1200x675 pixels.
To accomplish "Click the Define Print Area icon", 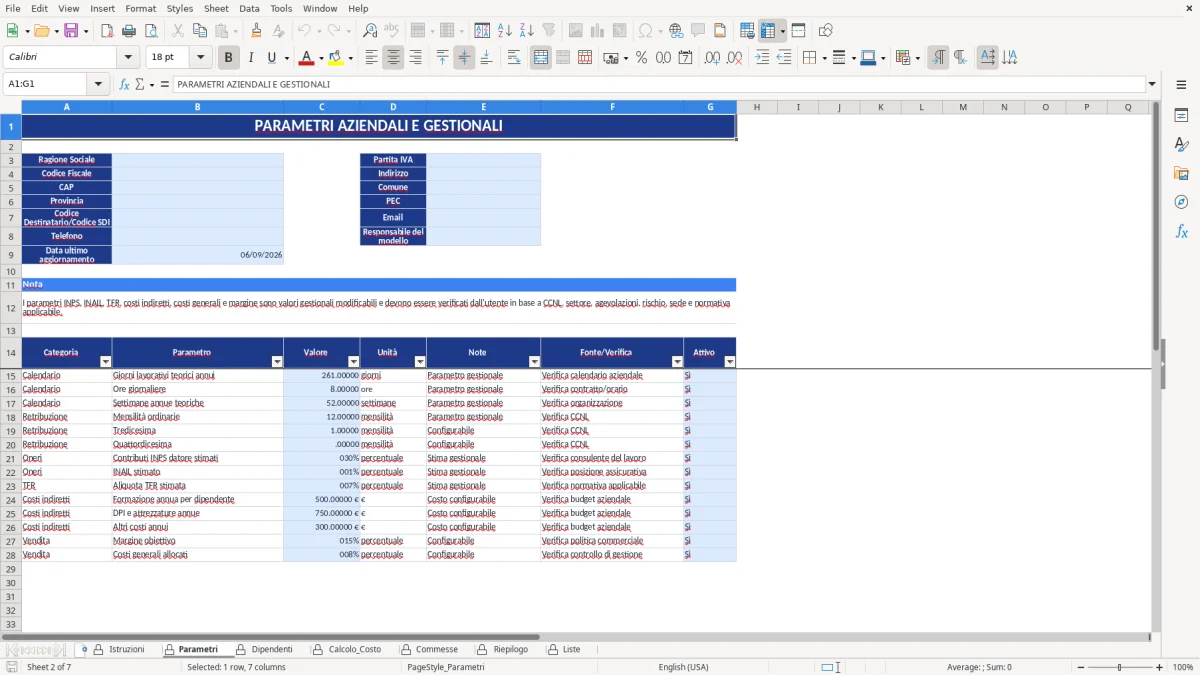I will pos(747,31).
